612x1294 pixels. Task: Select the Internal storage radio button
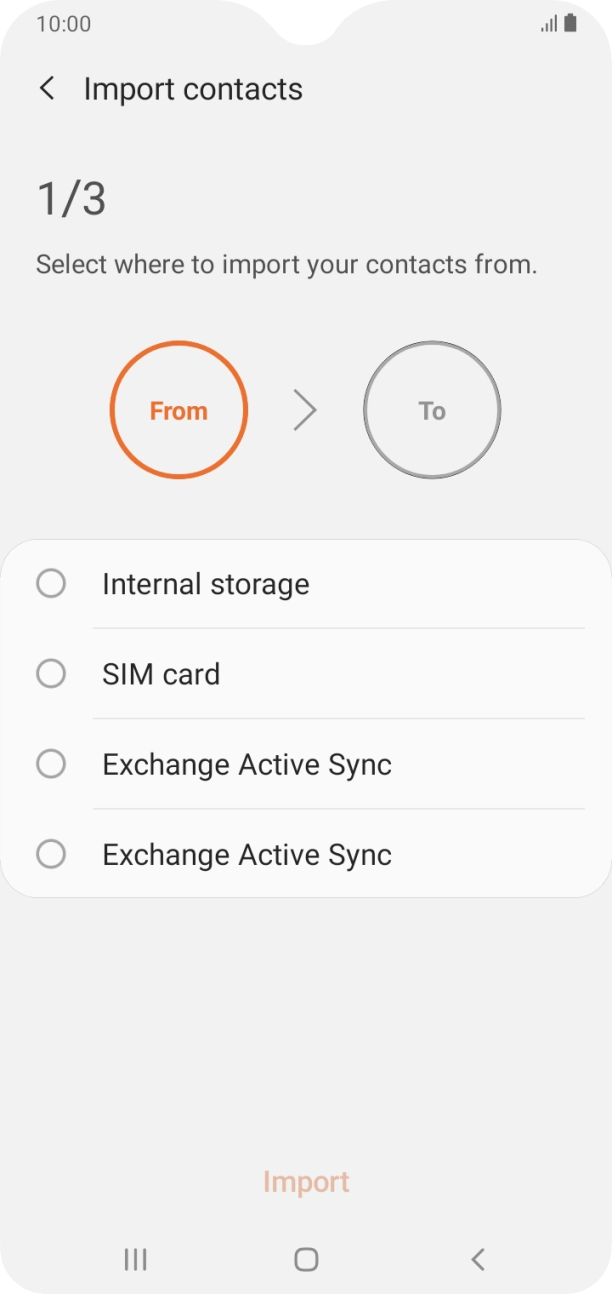(x=51, y=584)
